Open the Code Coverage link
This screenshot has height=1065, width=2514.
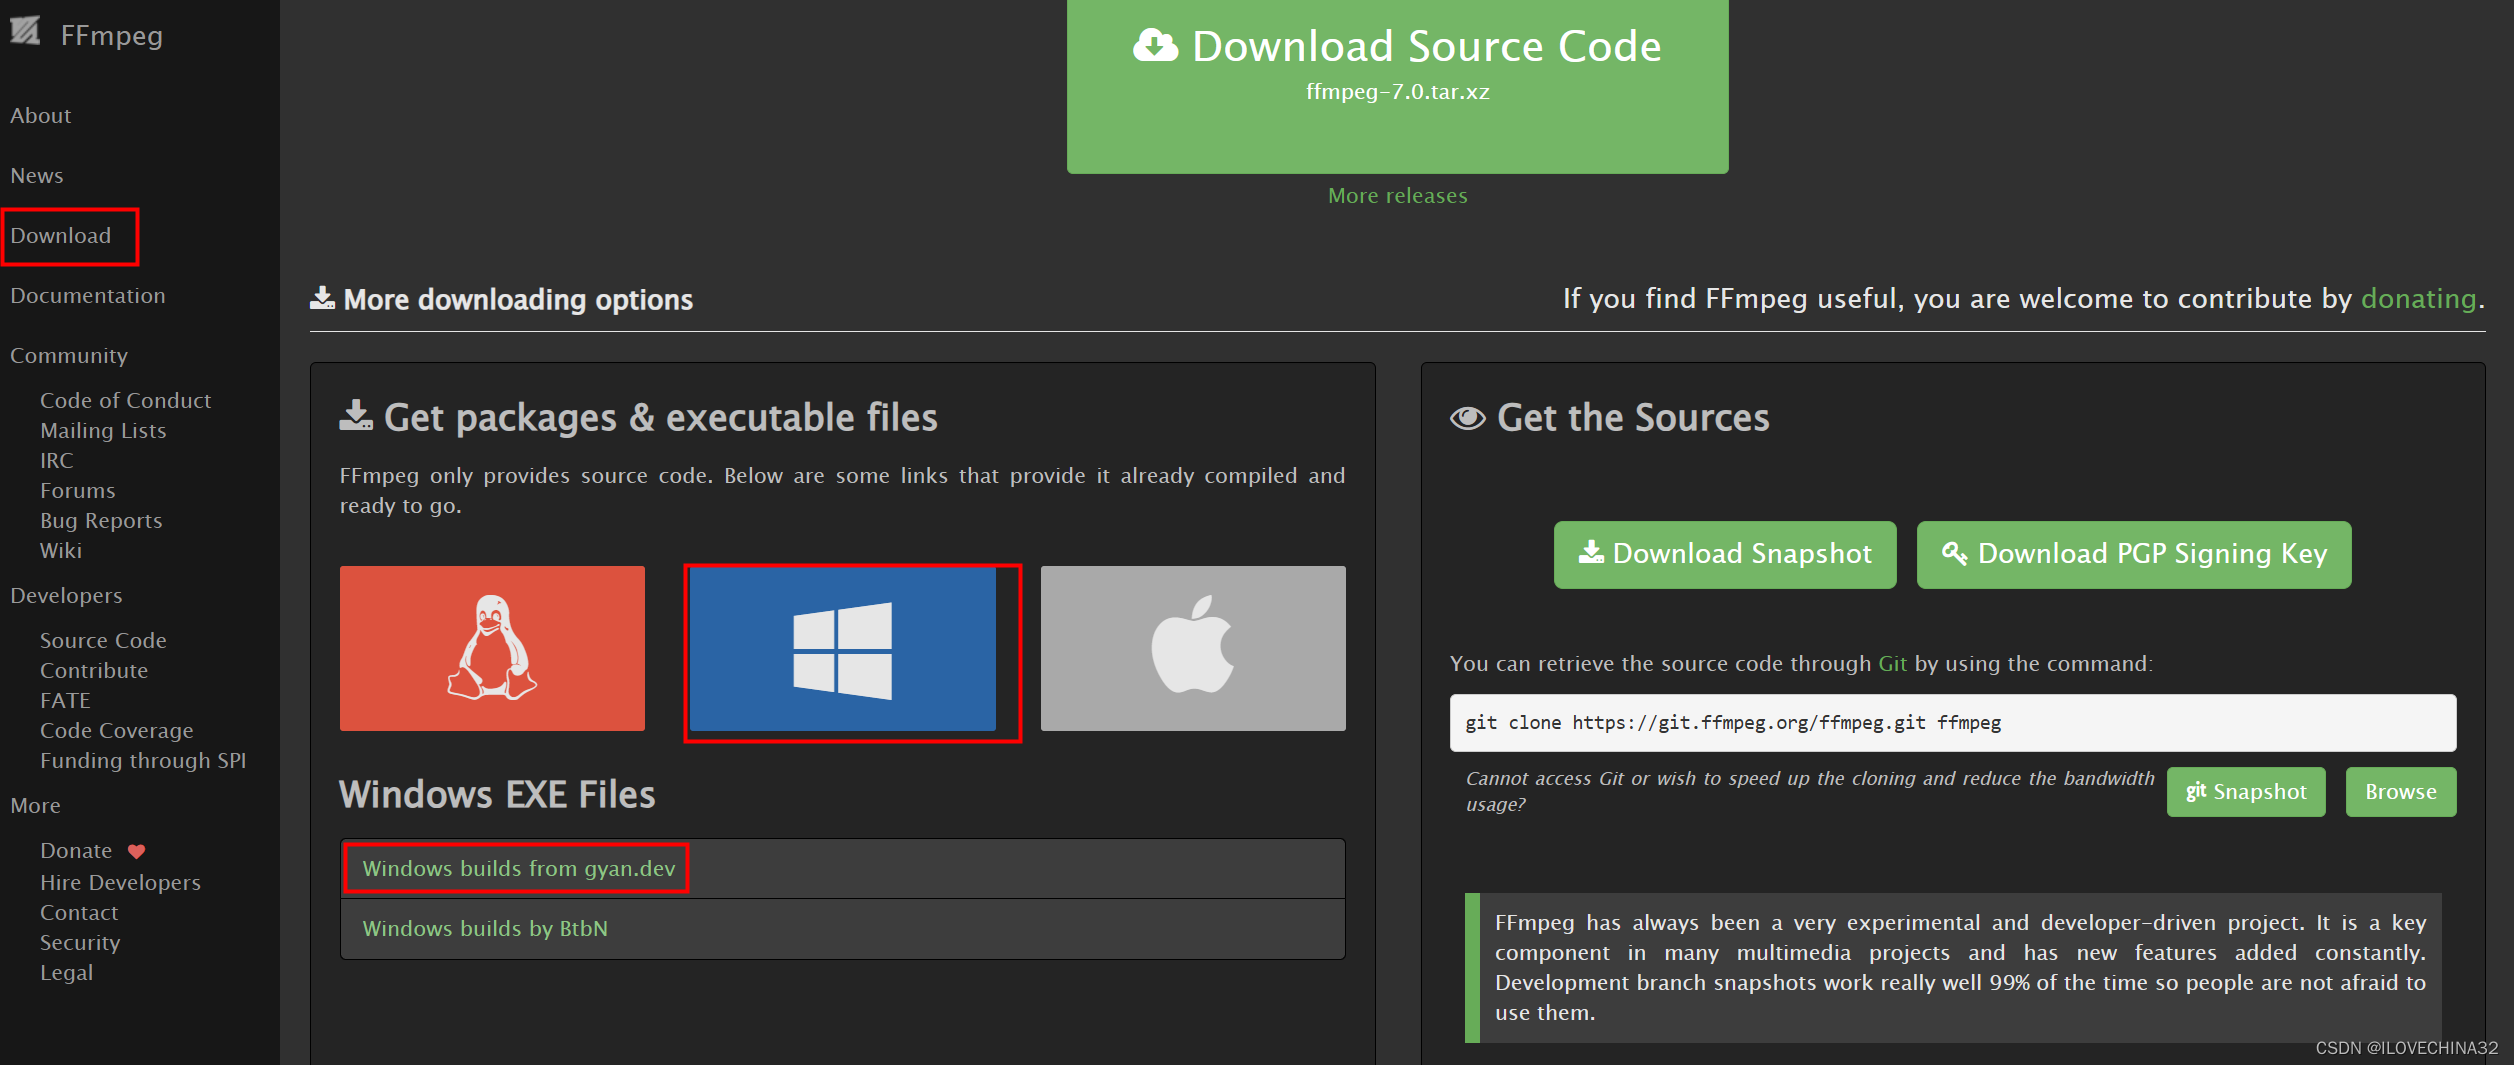117,731
